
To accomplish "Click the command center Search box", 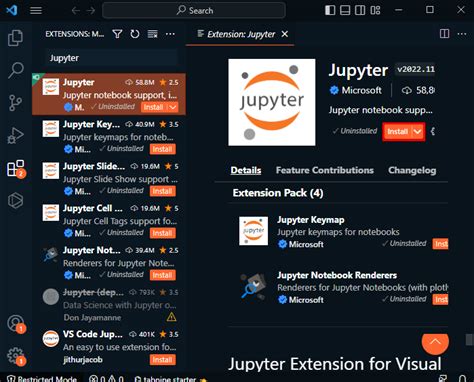I will pyautogui.click(x=194, y=10).
